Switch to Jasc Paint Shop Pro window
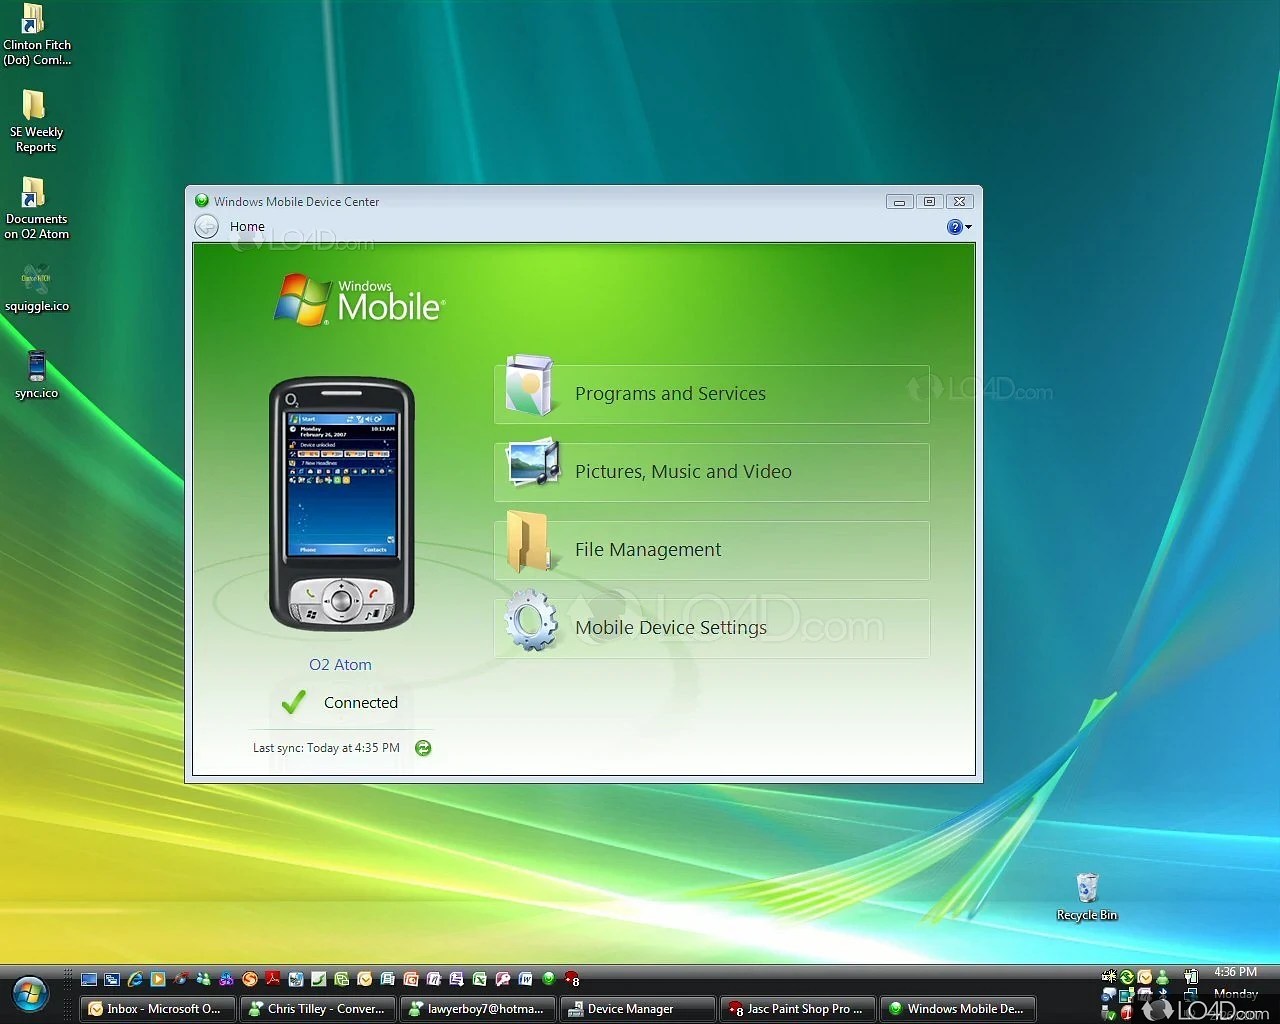Screen dimensions: 1280x1024 click(x=797, y=1008)
